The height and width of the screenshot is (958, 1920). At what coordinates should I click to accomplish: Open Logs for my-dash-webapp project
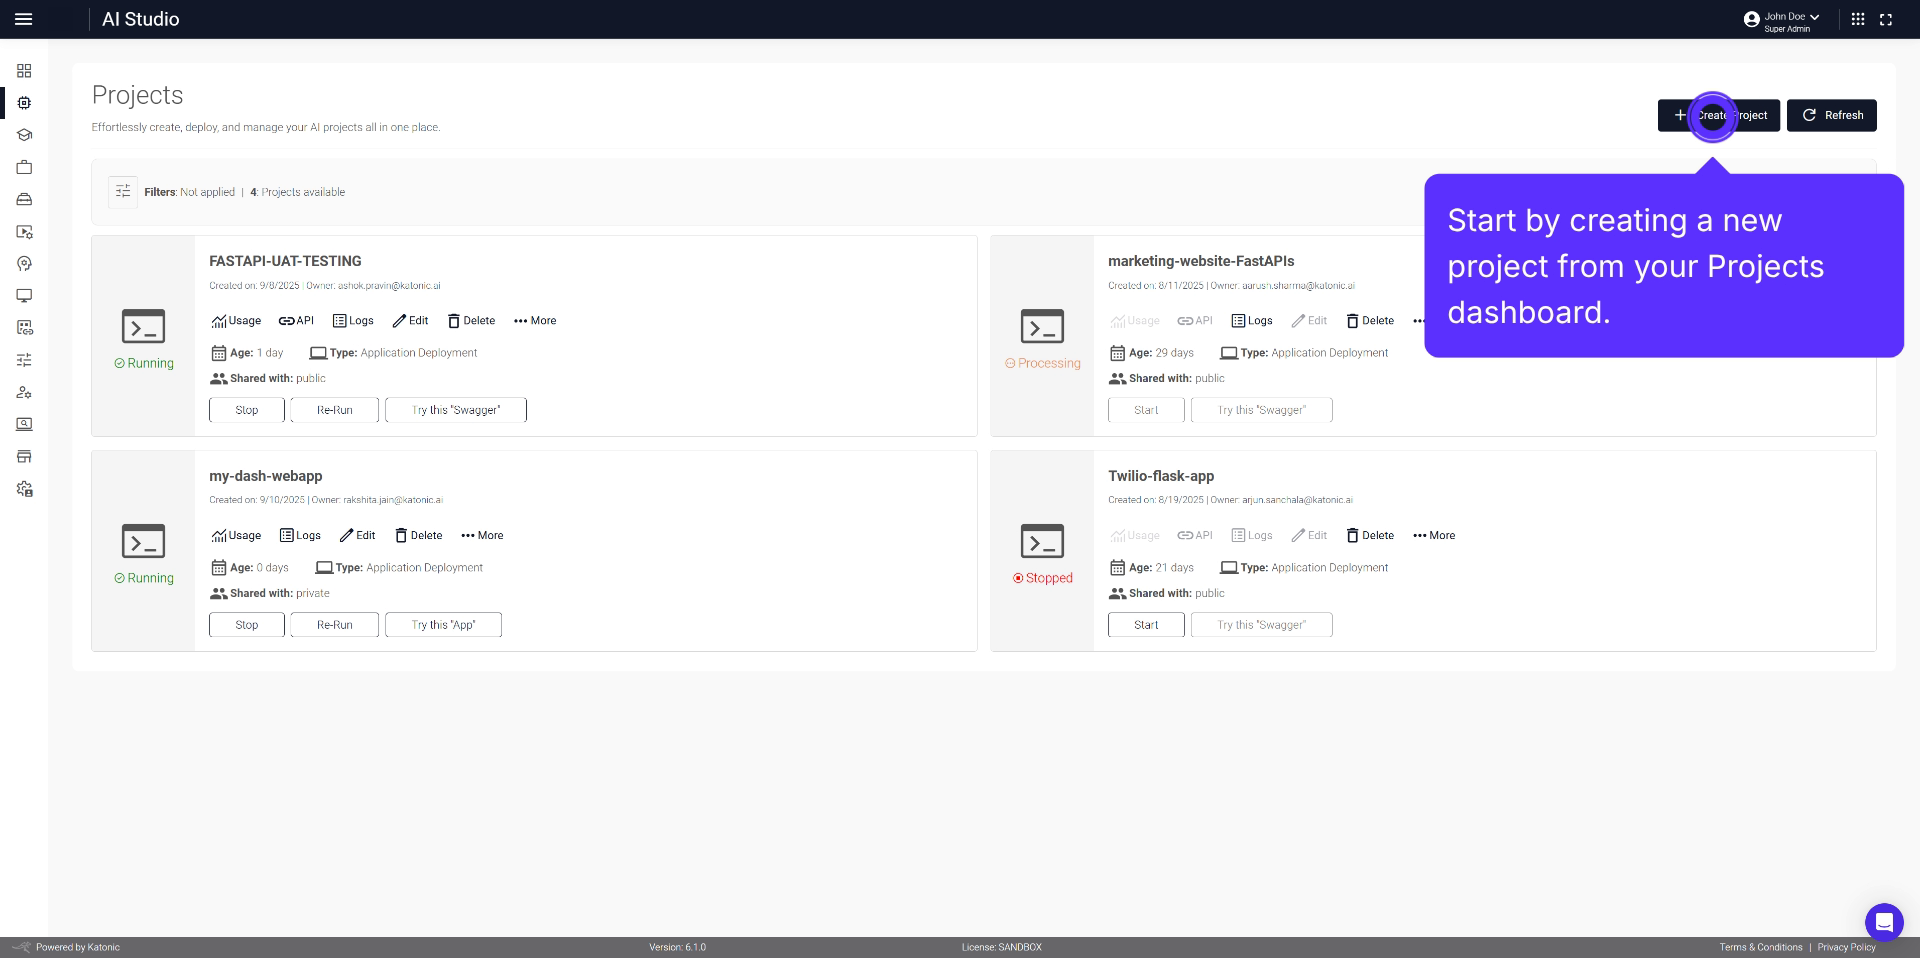point(300,536)
